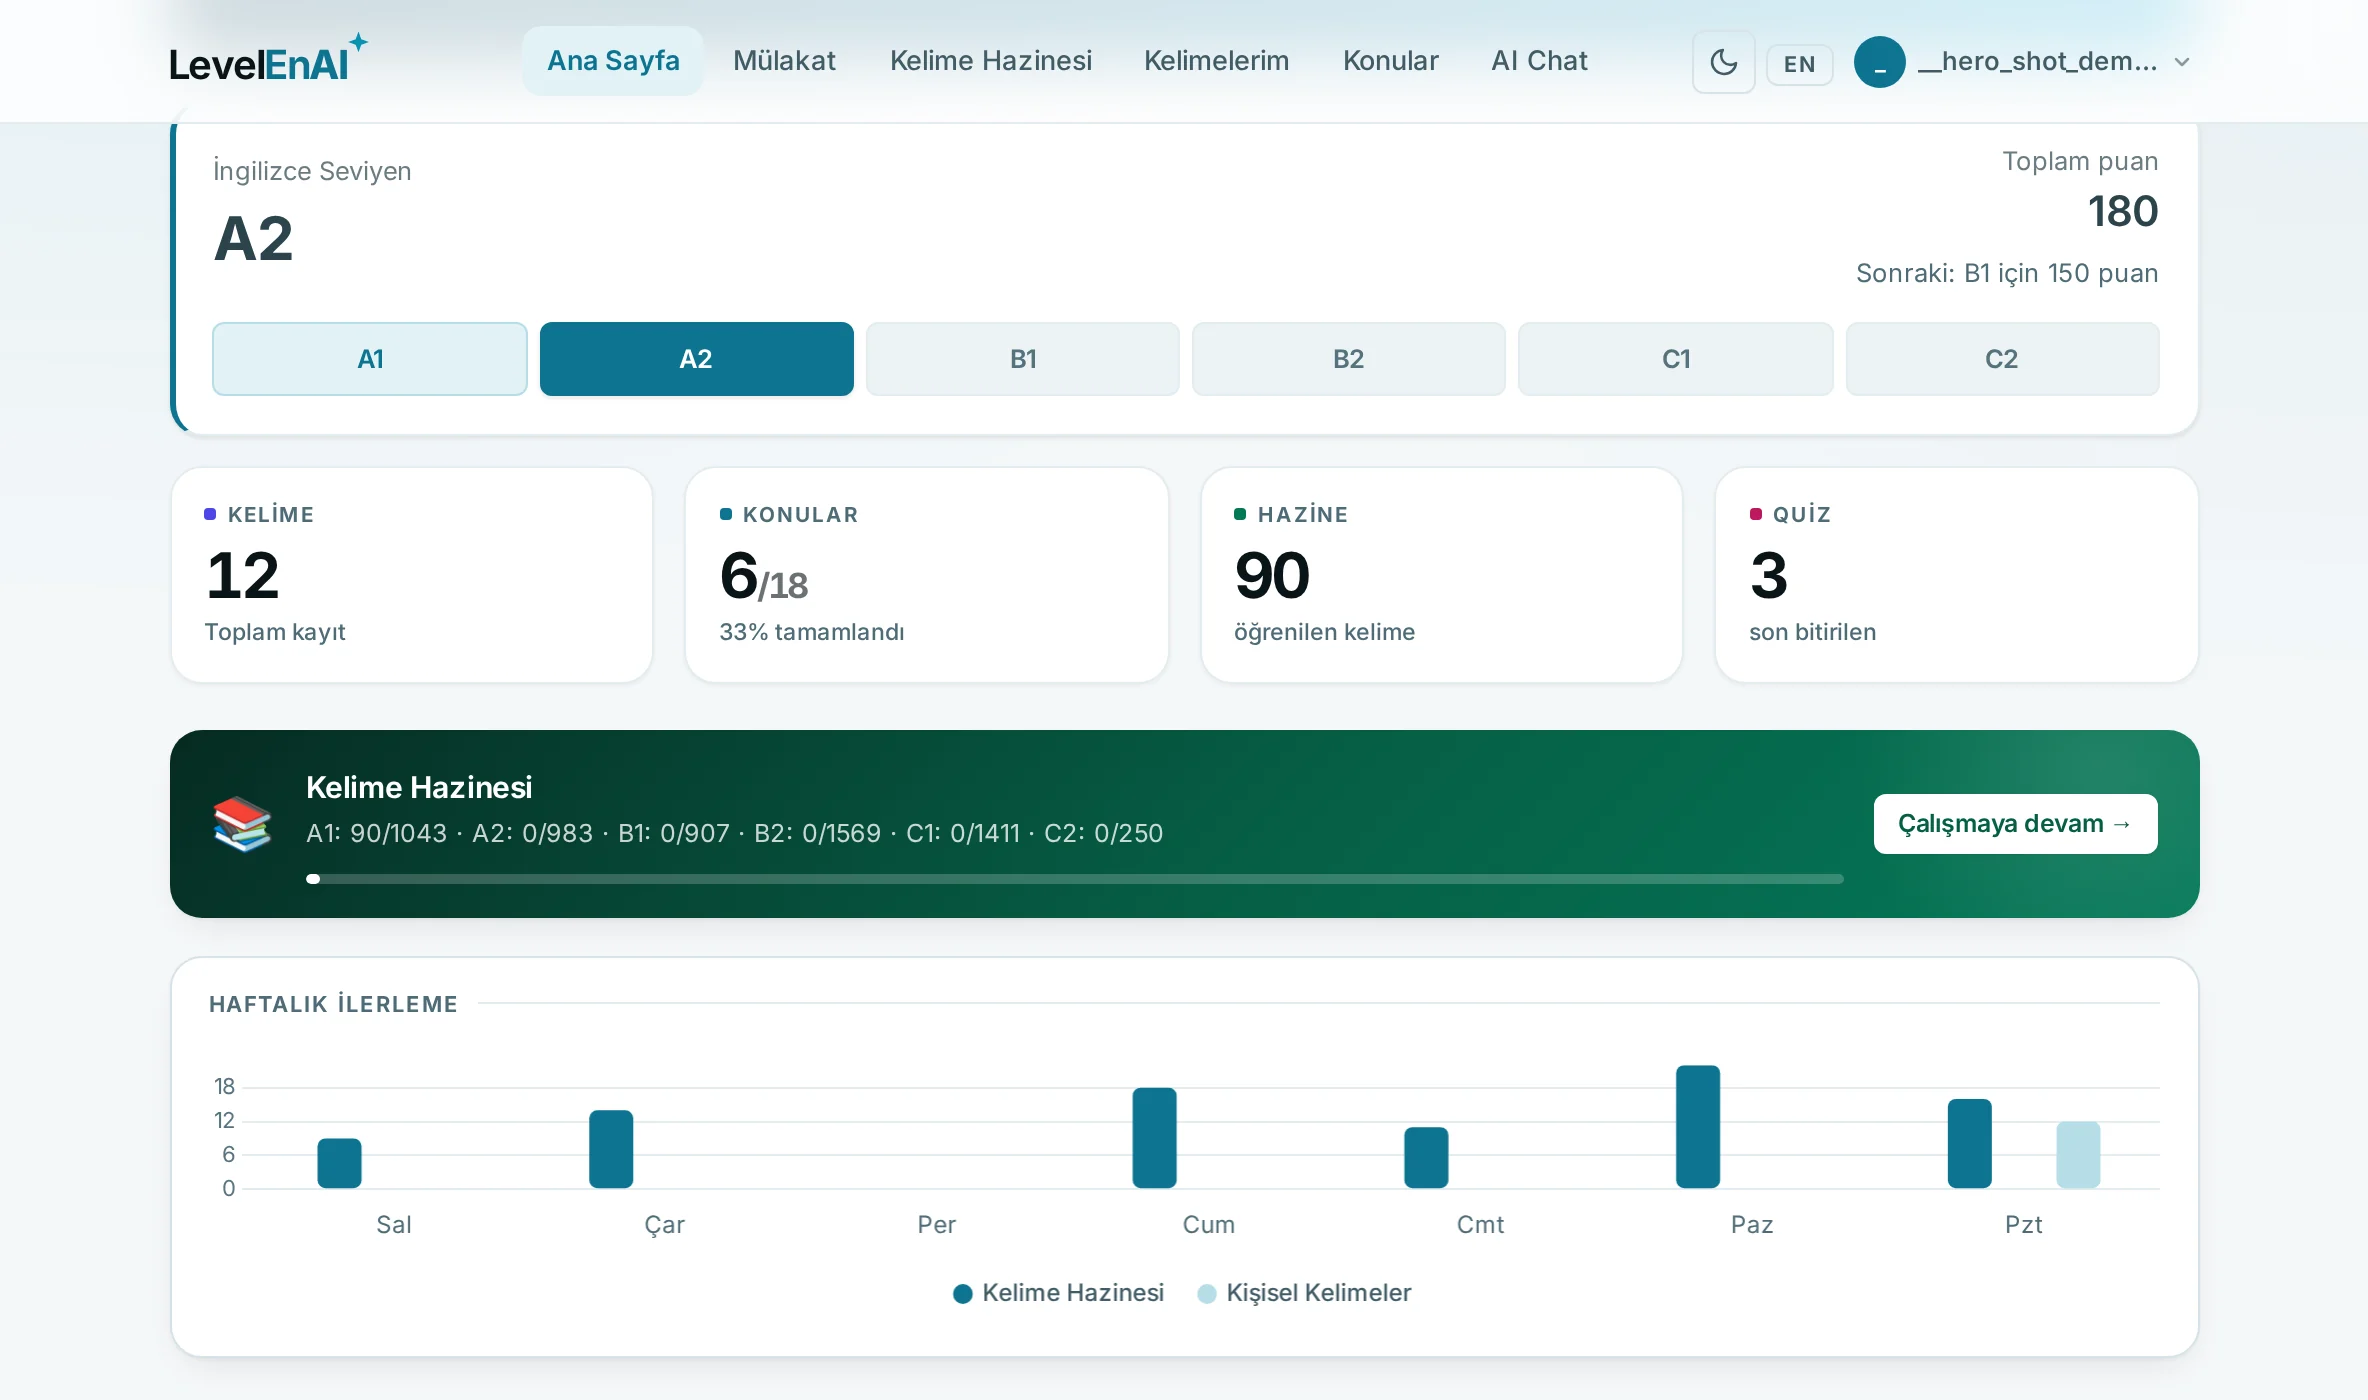Screen dimensions: 2368x1400
Task: Toggle the Kelime Hazinesi chart legend
Action: click(x=1059, y=1293)
